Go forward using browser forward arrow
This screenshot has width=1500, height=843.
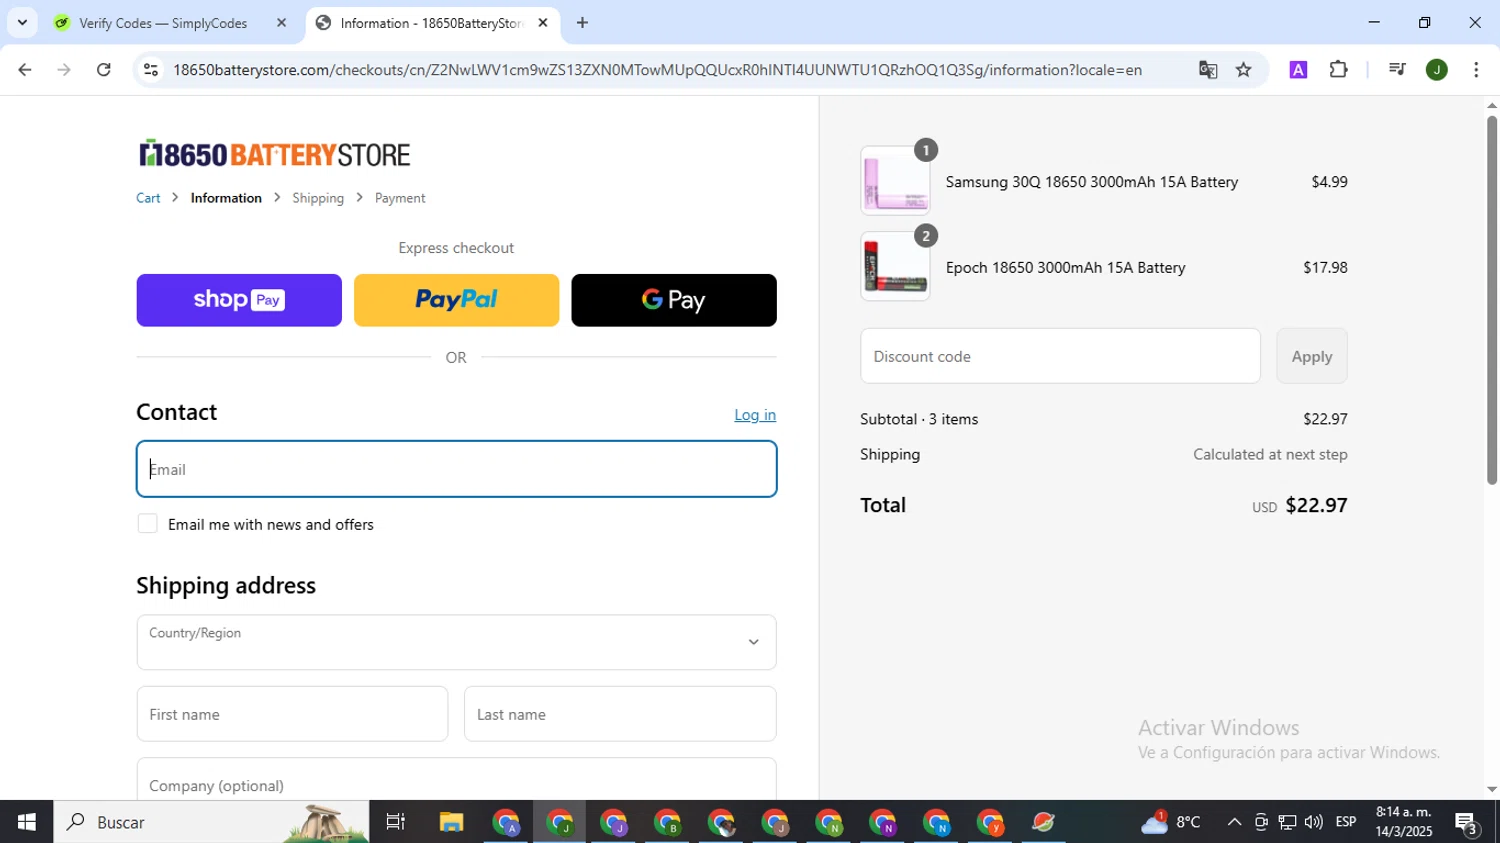[x=64, y=70]
